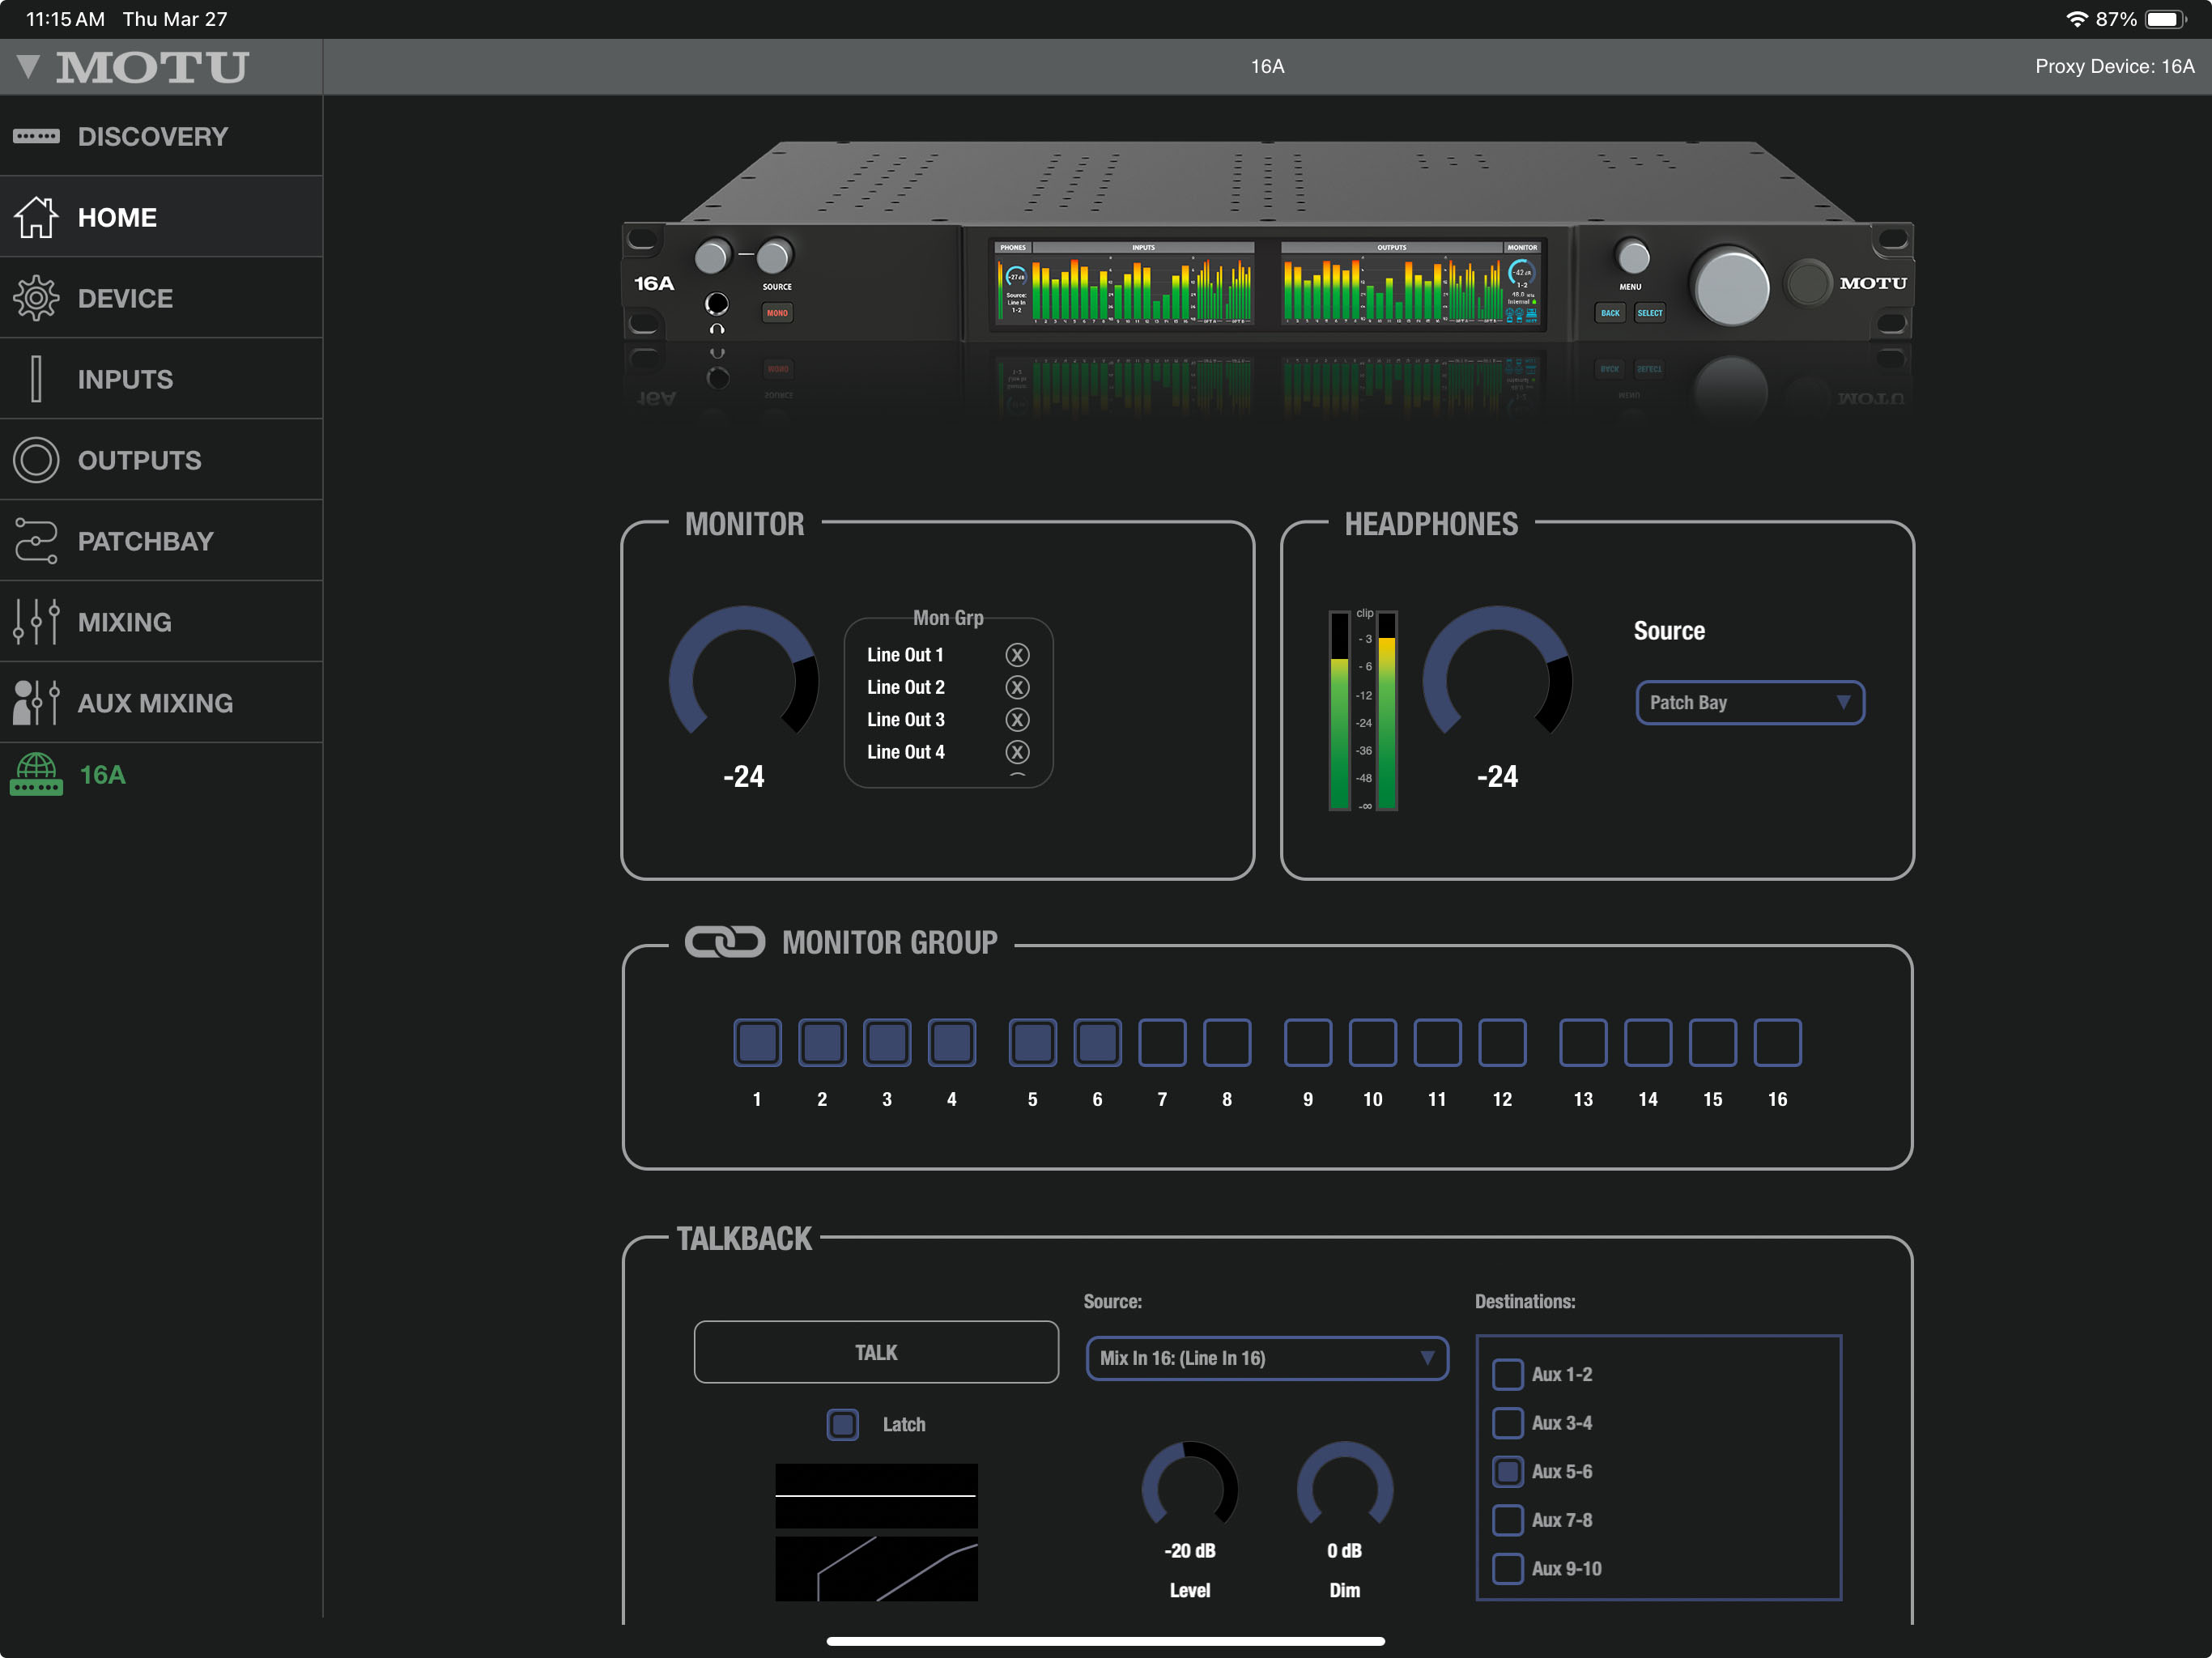Remove Line Out 2 from Mon Grp
The image size is (2212, 1658).
[1017, 687]
